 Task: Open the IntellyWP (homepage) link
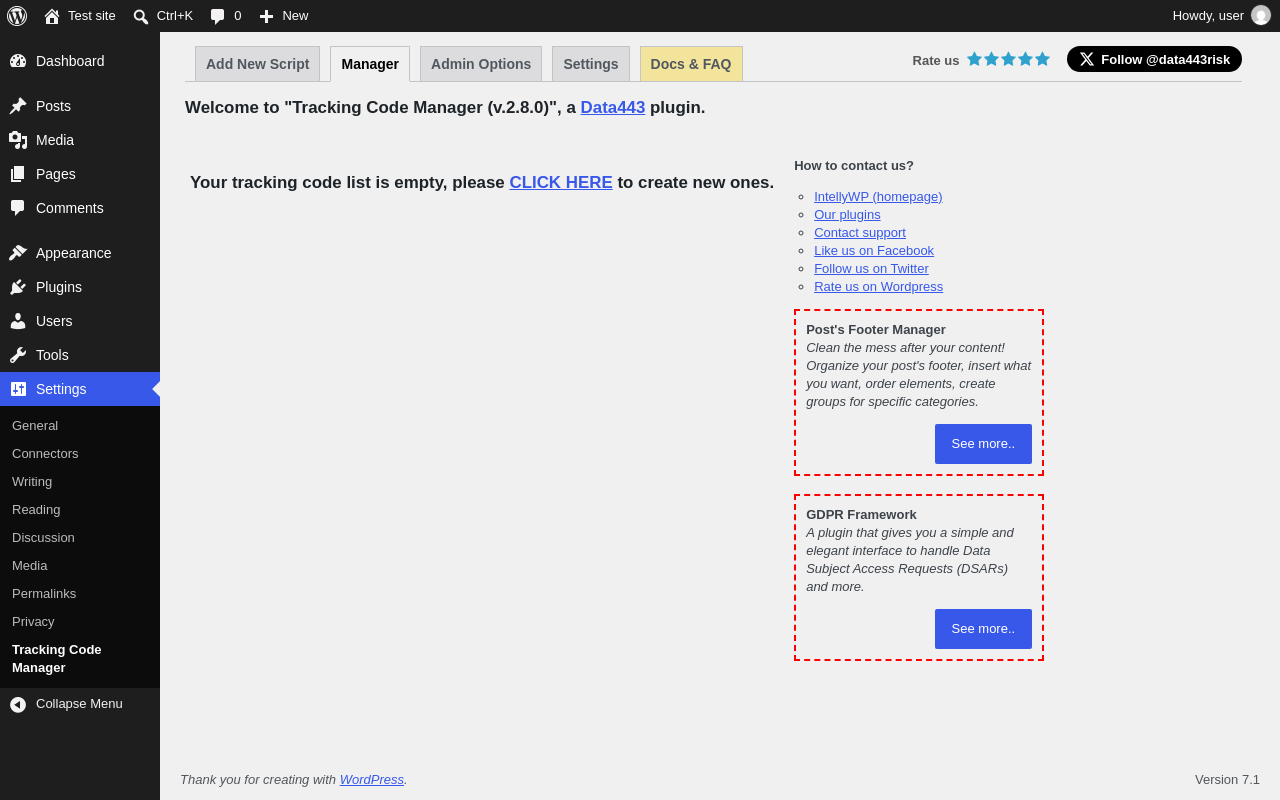click(878, 197)
